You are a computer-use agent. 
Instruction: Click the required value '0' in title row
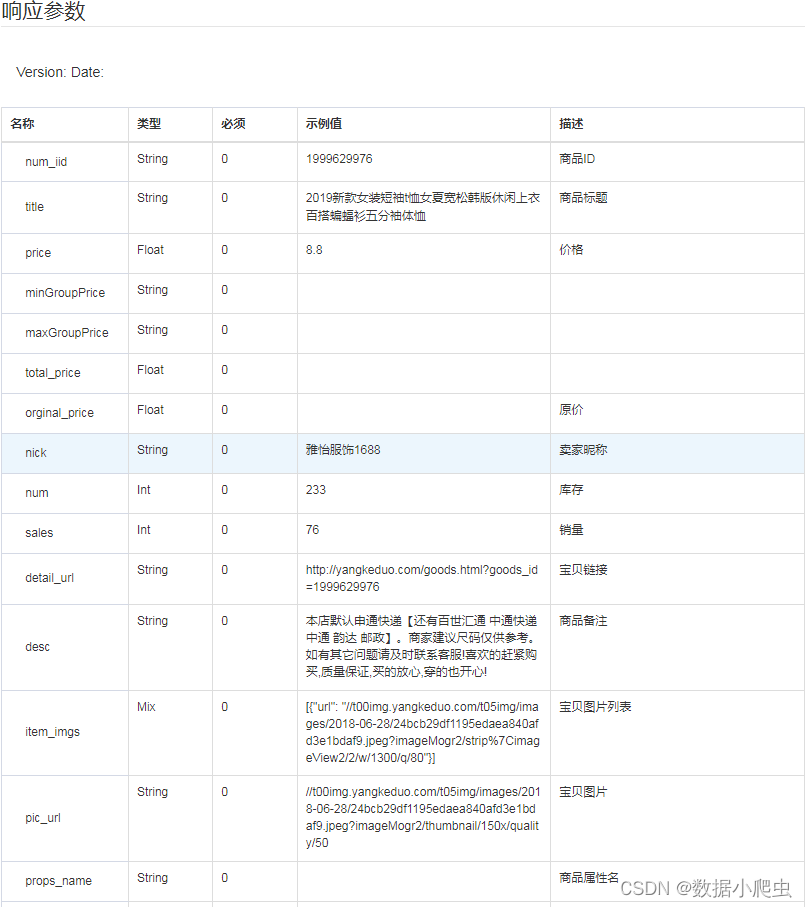coord(225,198)
